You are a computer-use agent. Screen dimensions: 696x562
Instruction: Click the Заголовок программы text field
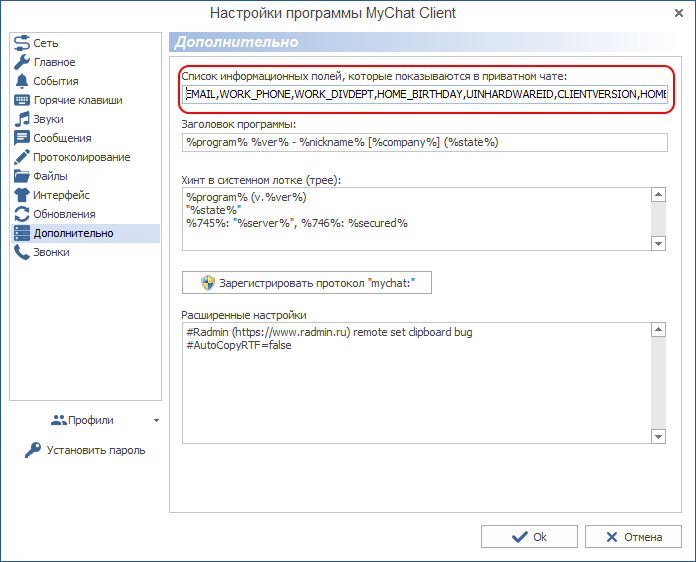pos(425,142)
